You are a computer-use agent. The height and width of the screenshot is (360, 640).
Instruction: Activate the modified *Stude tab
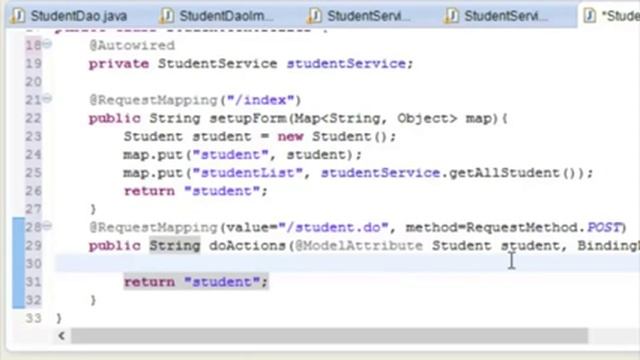[x=610, y=16]
